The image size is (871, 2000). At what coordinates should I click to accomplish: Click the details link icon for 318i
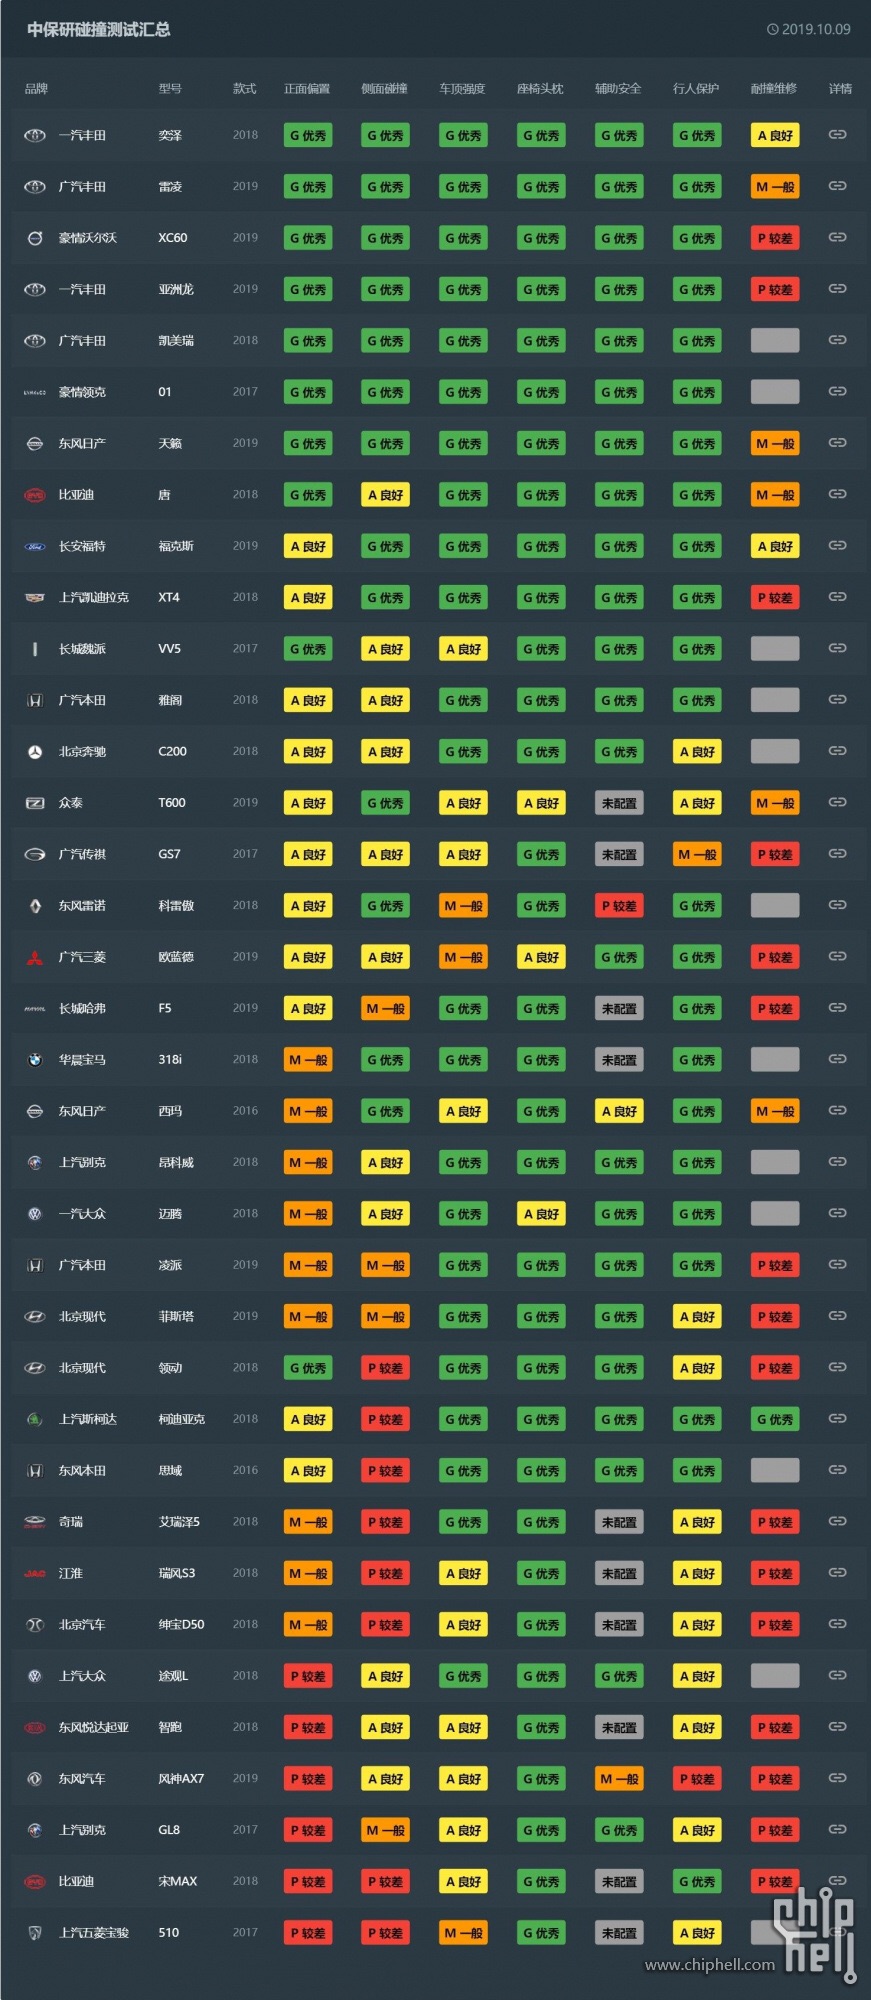point(838,1059)
